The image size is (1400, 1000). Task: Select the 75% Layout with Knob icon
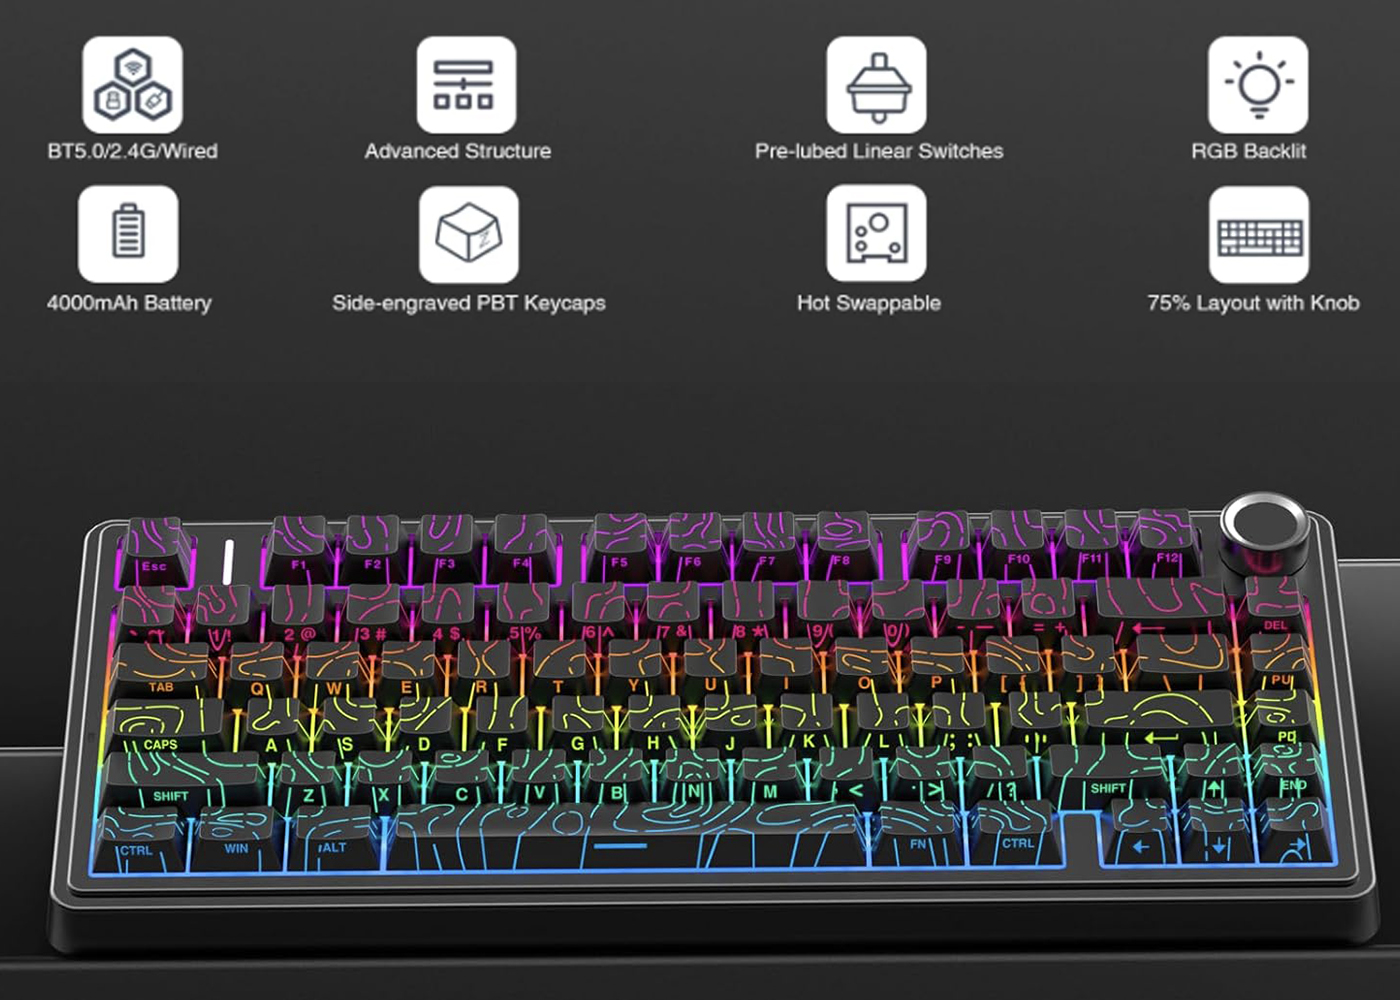click(1259, 233)
